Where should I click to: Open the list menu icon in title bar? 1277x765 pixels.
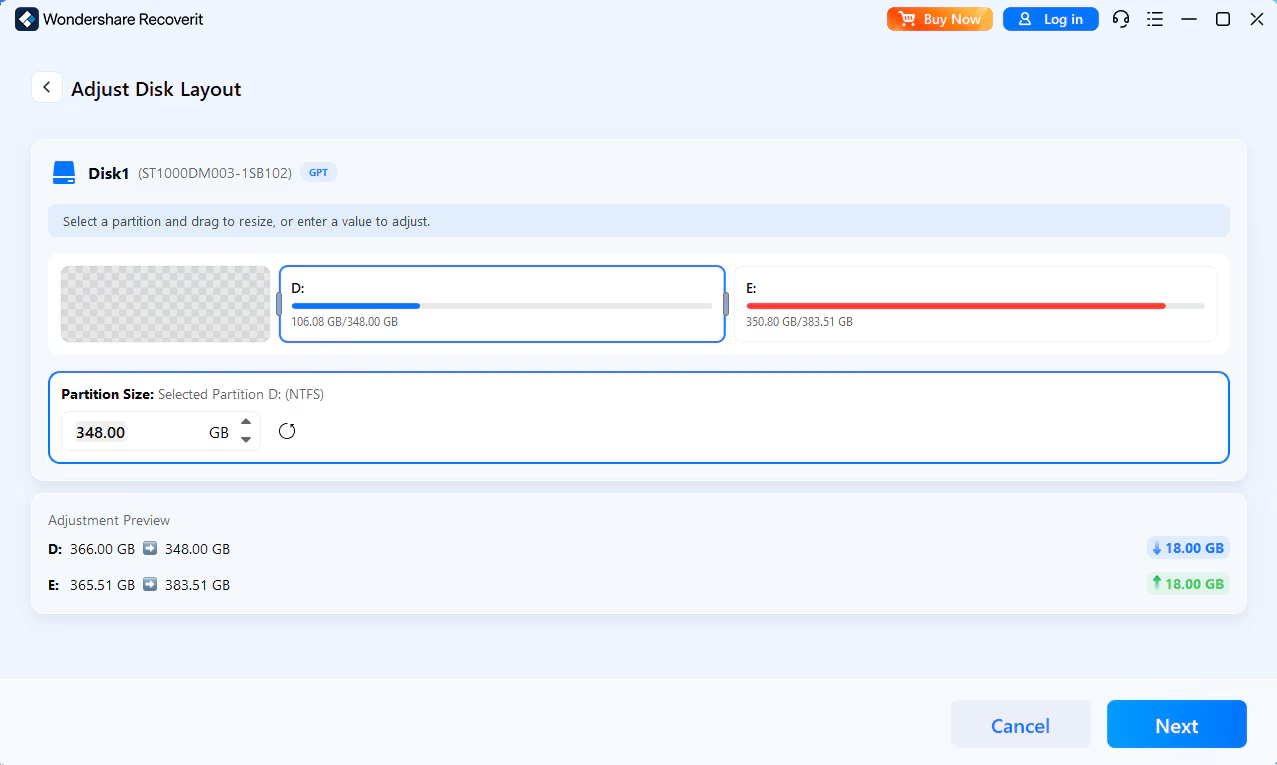[1155, 19]
